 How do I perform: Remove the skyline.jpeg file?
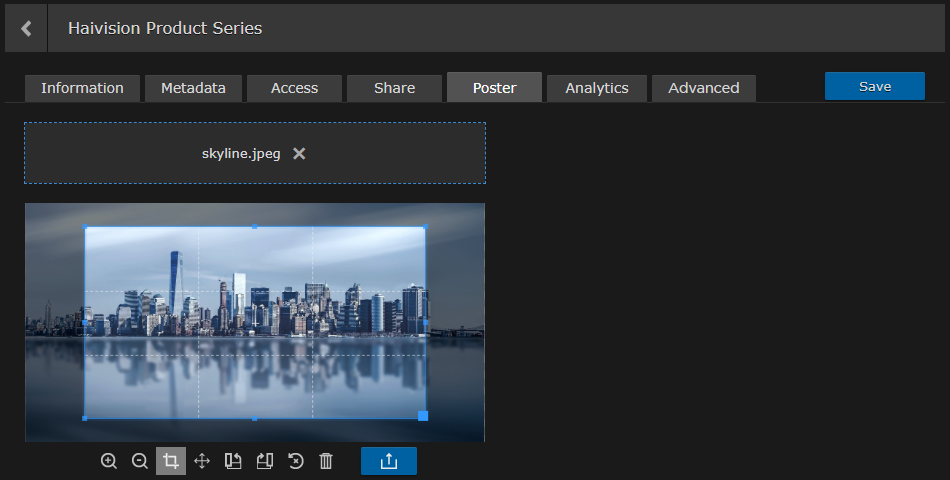tap(299, 154)
